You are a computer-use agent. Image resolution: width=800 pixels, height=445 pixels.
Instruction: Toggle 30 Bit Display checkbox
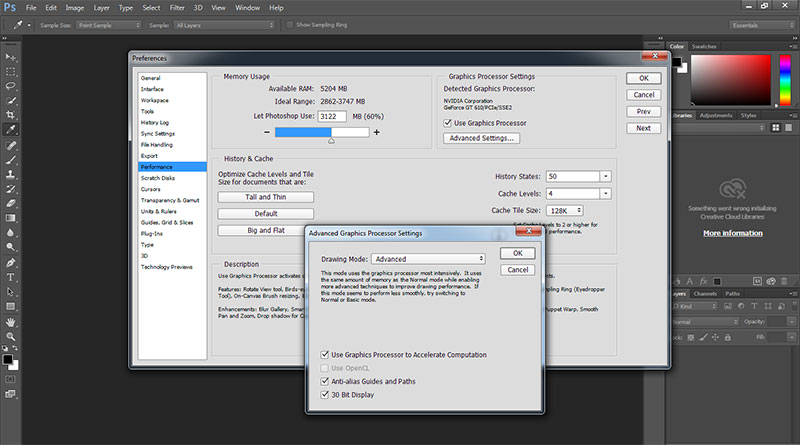324,394
